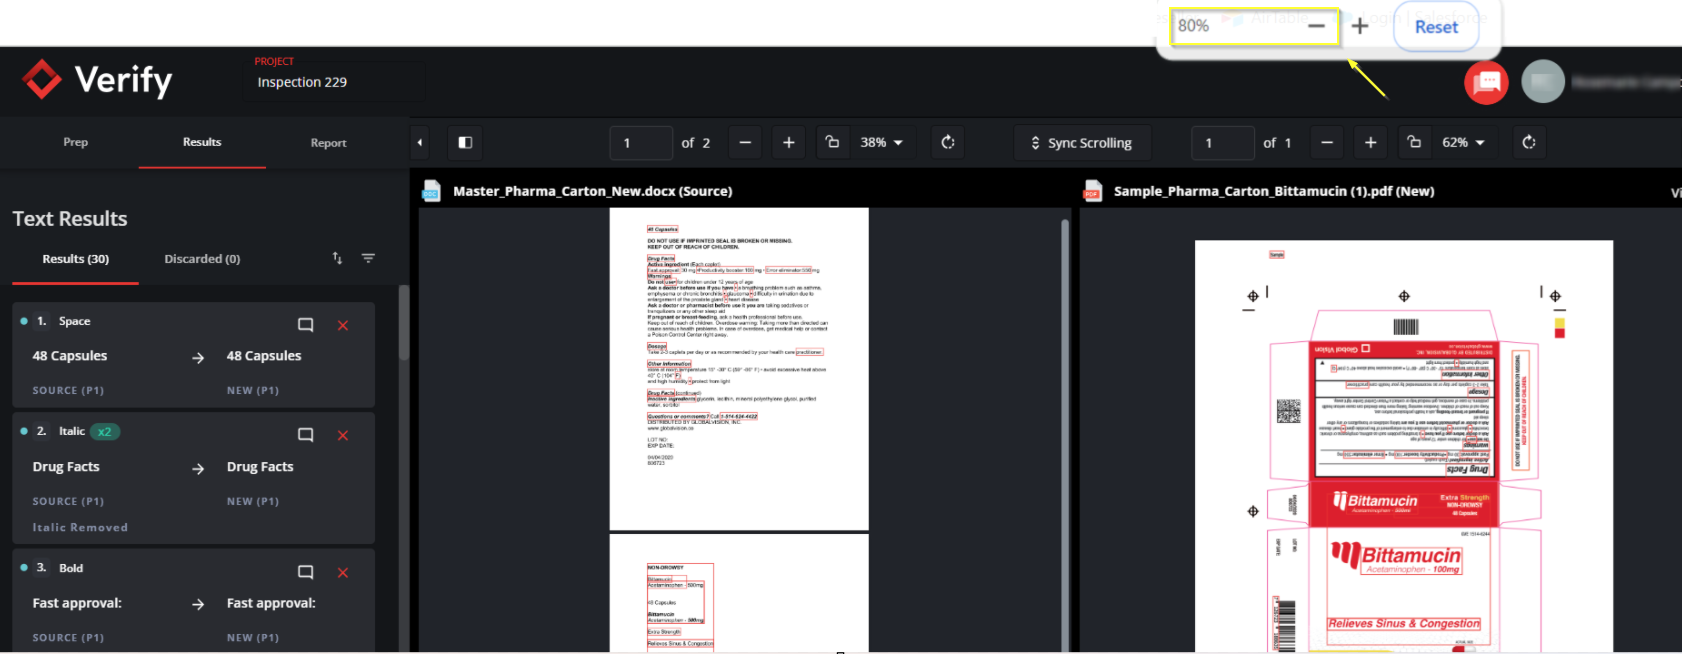Image resolution: width=1682 pixels, height=654 pixels.
Task: Rotate the new PDF document view
Action: click(x=1529, y=143)
